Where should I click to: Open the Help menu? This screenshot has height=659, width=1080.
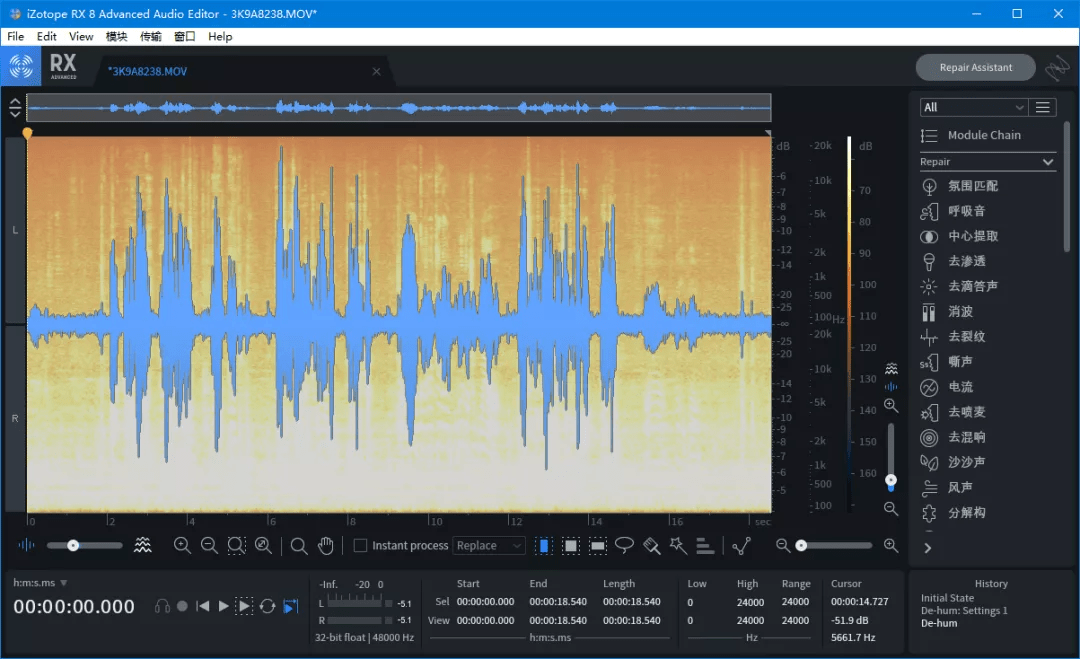(220, 36)
